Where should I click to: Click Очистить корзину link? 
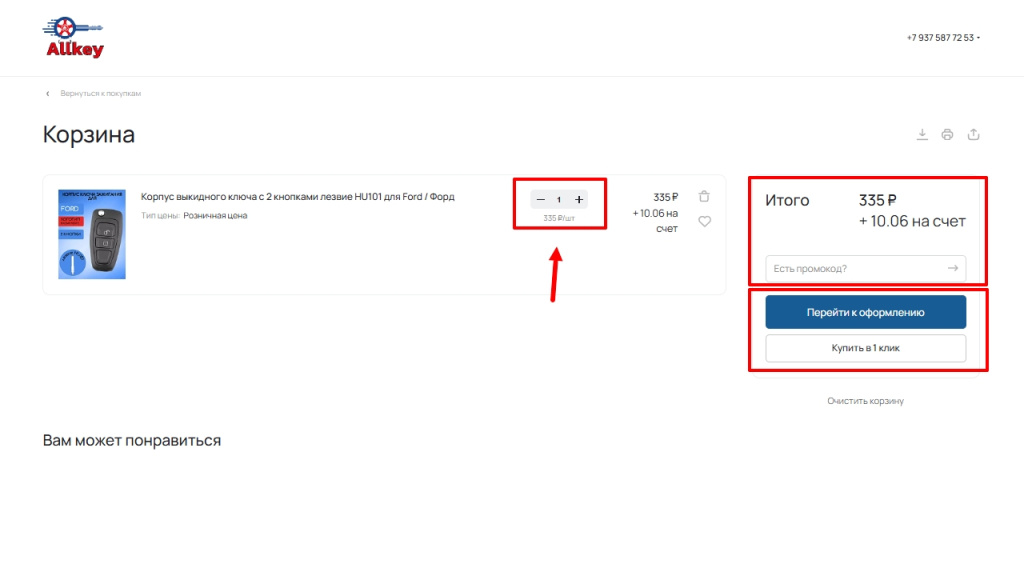click(865, 401)
